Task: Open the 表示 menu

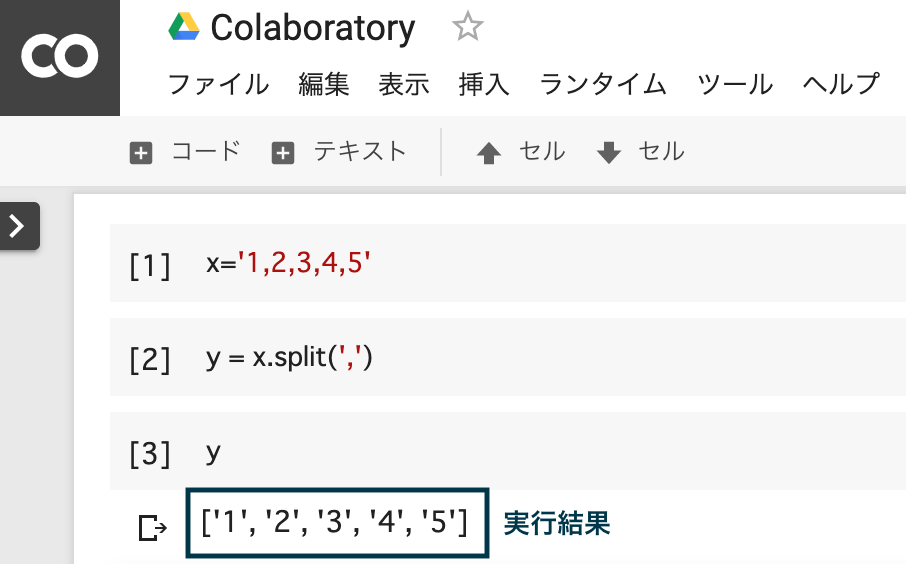Action: point(404,84)
